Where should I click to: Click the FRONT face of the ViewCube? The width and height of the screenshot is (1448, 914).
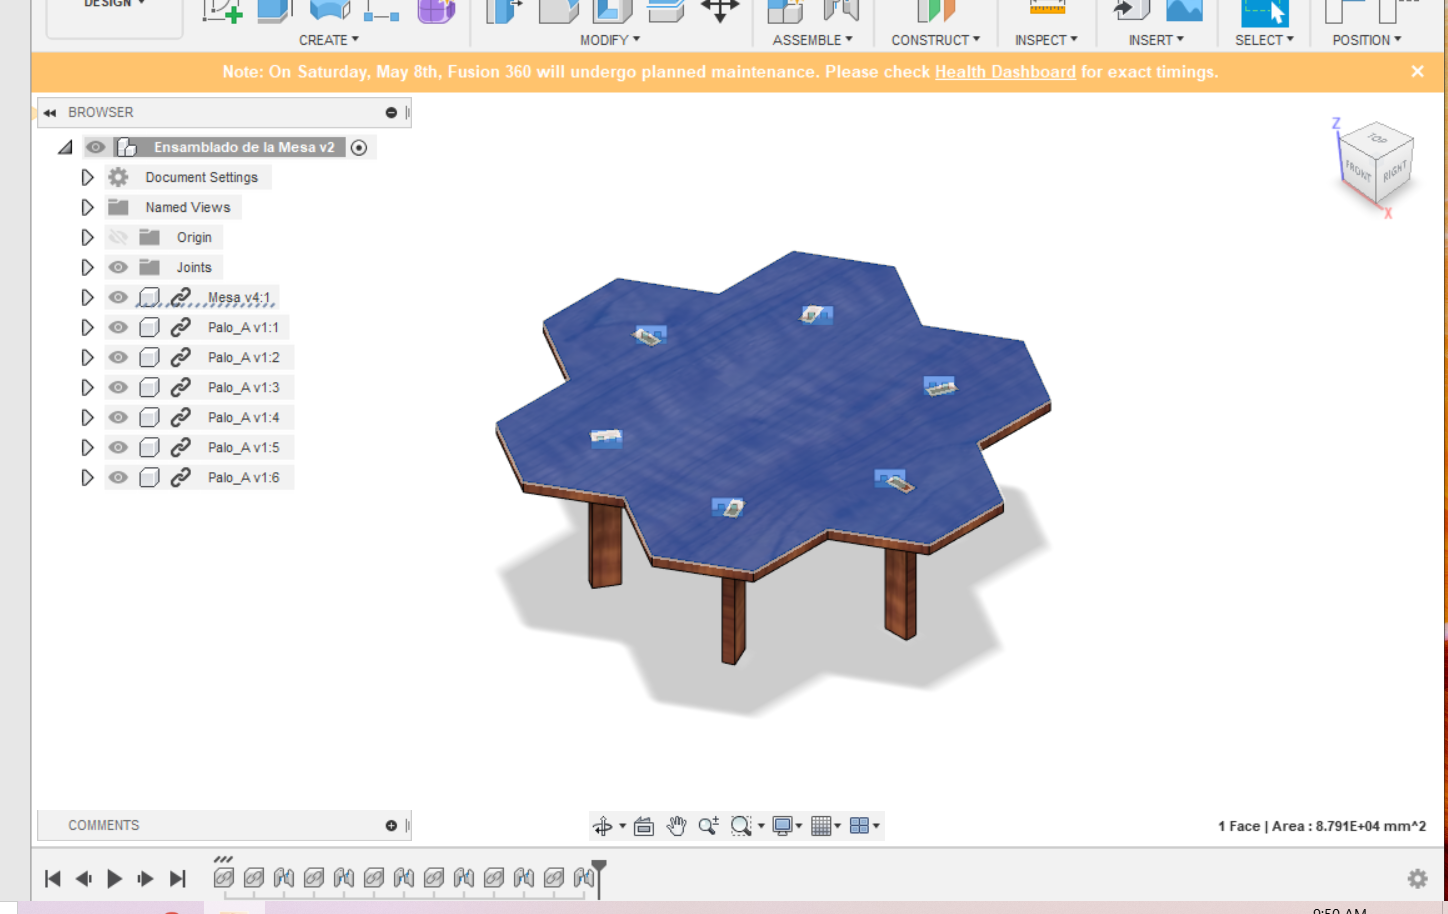click(x=1358, y=171)
